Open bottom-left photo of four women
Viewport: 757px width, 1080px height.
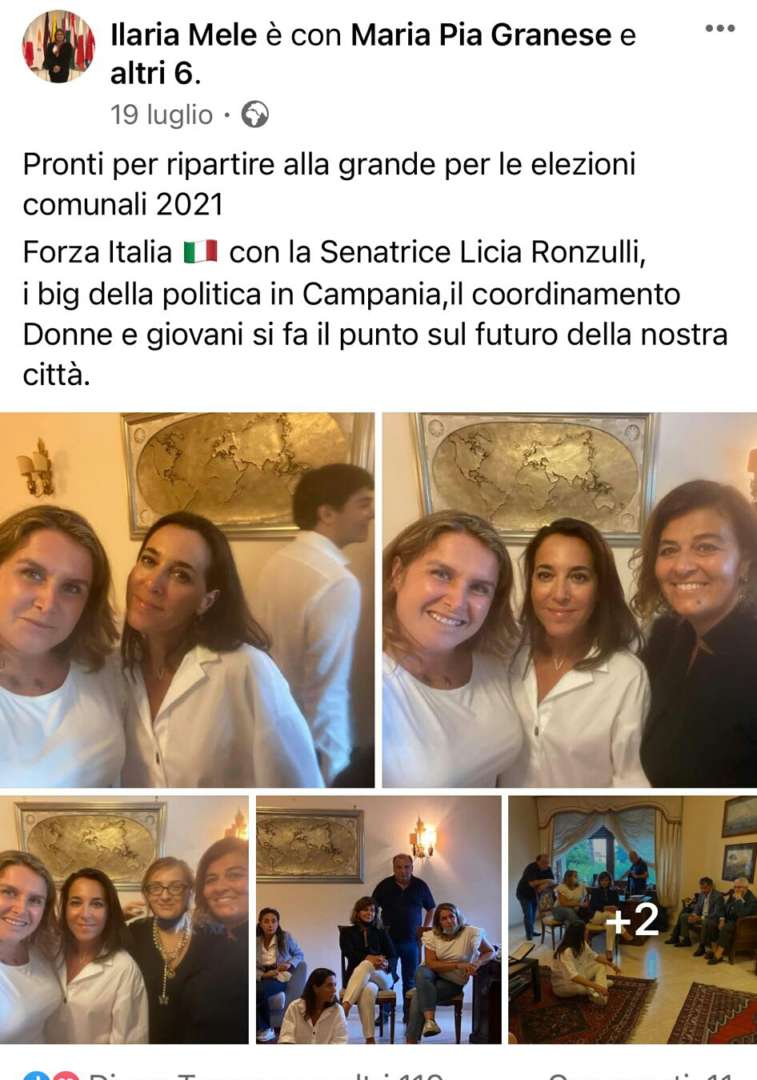(x=124, y=920)
